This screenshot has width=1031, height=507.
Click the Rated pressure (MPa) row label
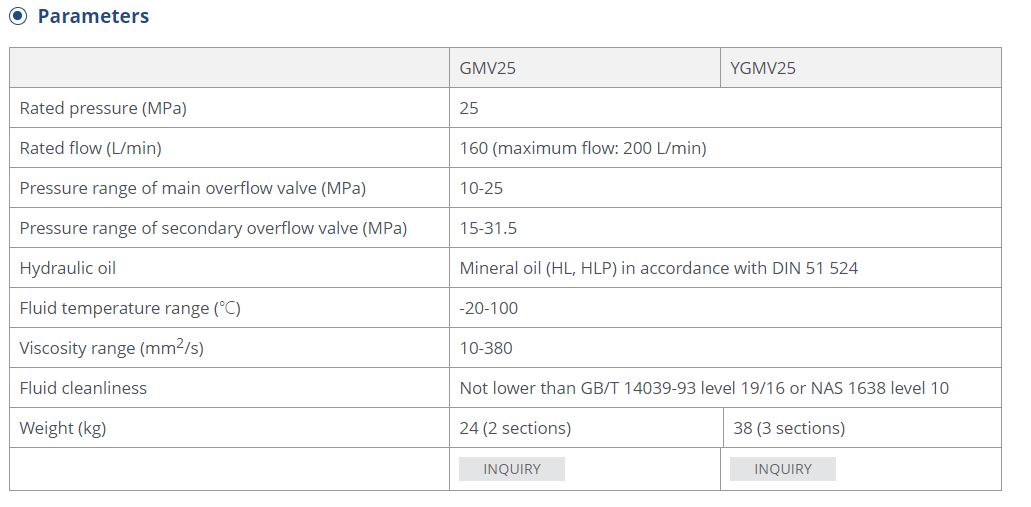pos(103,109)
